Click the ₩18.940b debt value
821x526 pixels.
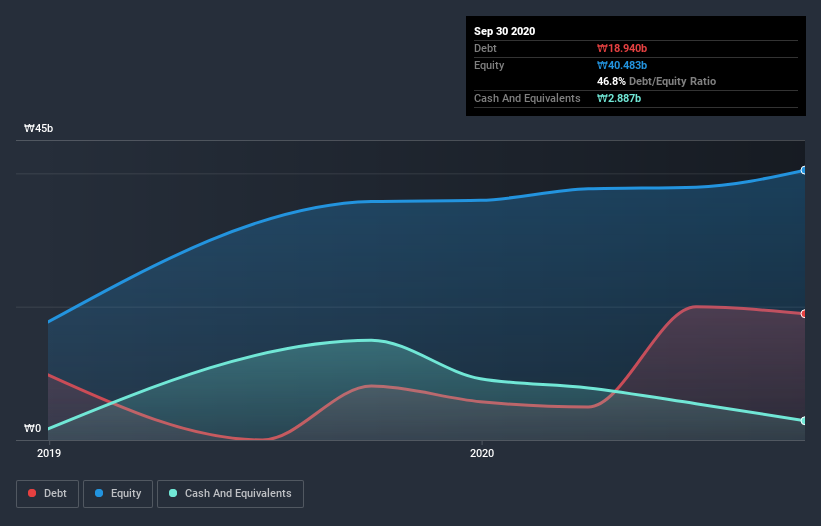click(622, 48)
